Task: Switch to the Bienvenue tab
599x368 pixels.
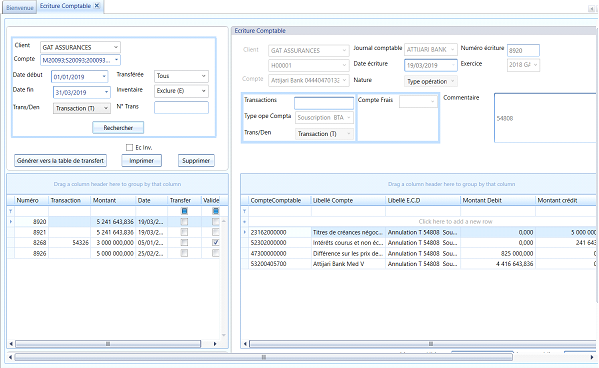Action: (19, 8)
